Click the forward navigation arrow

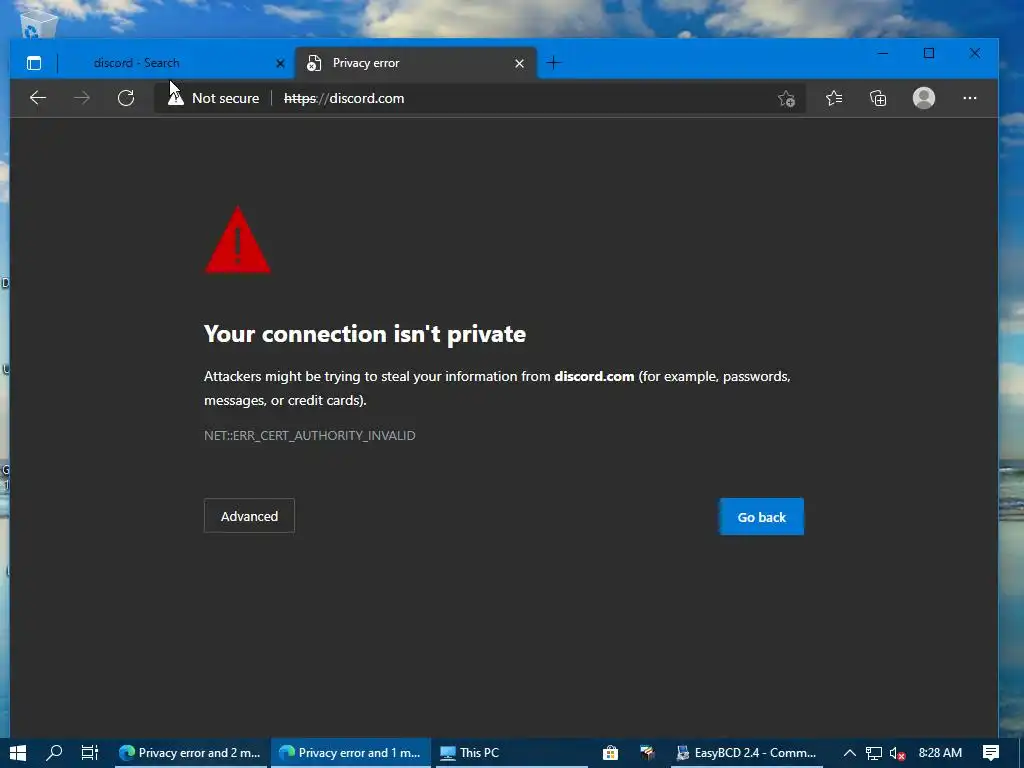82,98
